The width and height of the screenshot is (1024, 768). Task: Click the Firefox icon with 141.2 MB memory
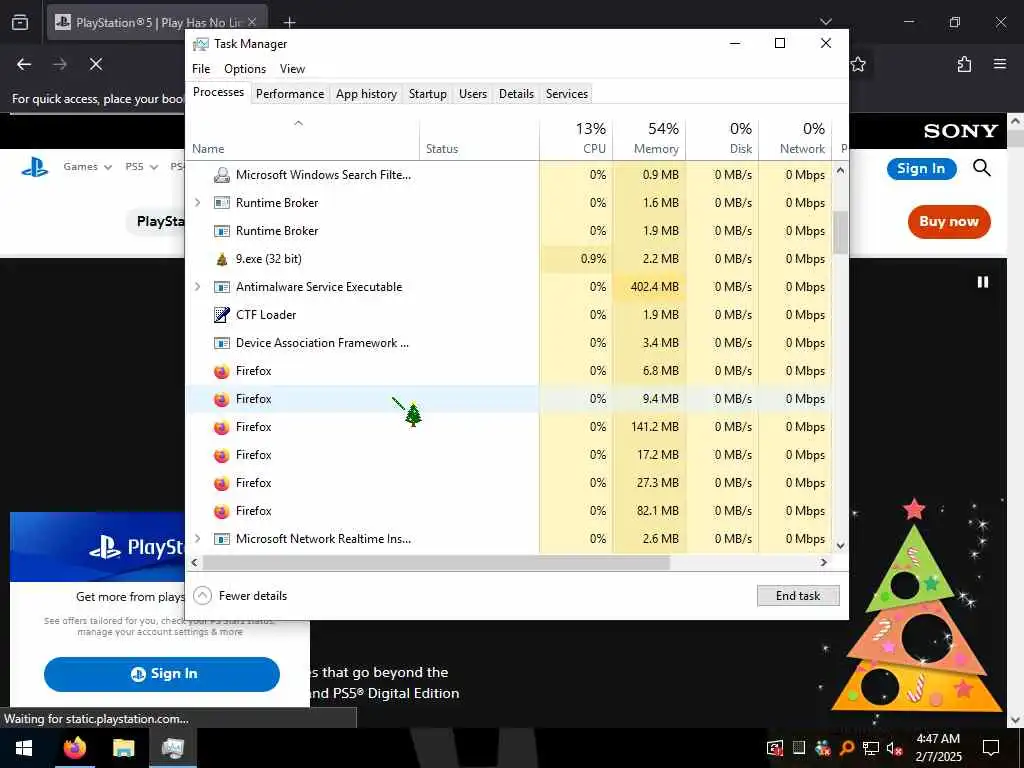coord(222,427)
